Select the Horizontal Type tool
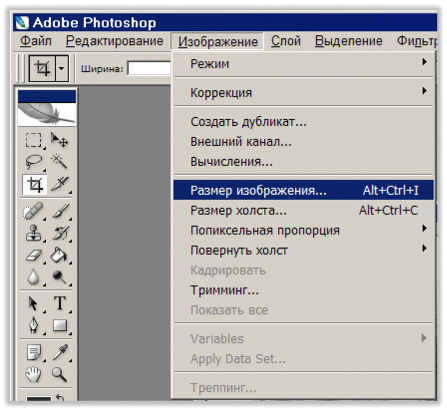Screen dimensions: 447x411 click(60, 304)
